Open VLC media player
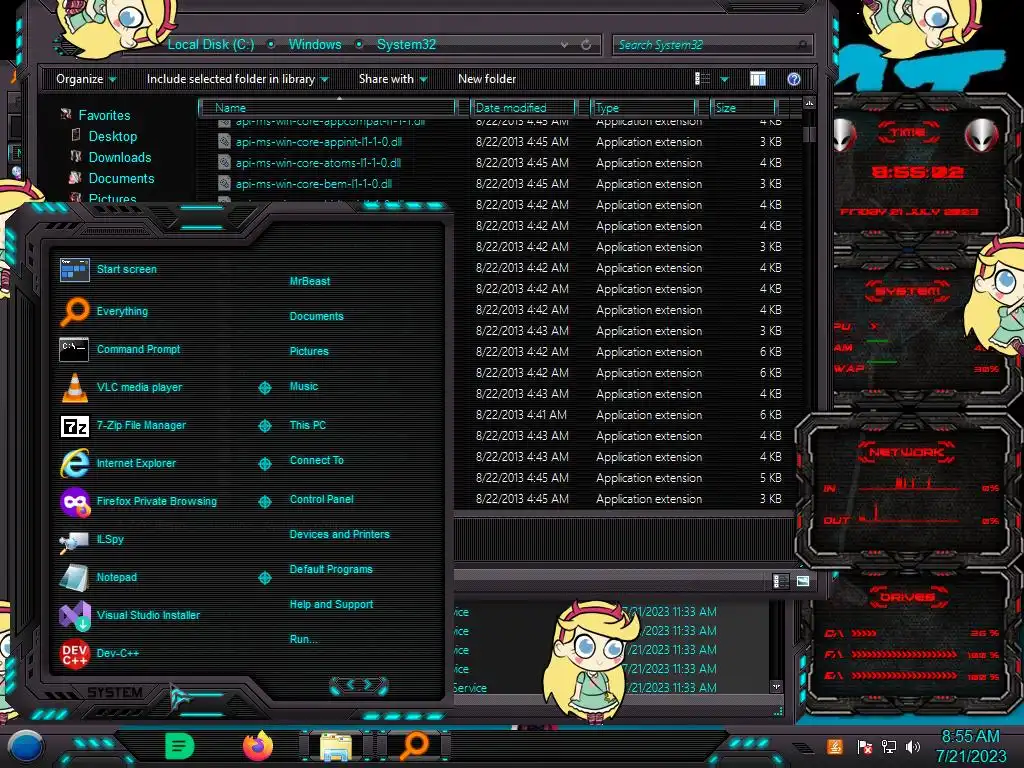 (121, 387)
